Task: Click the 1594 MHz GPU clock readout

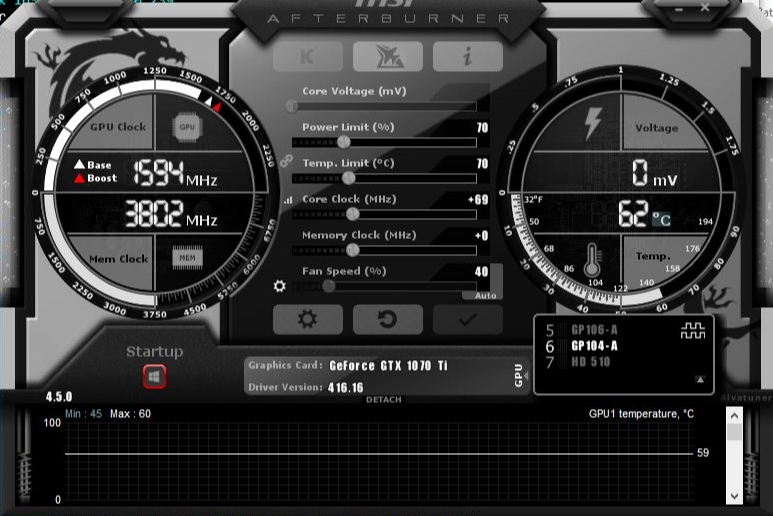Action: click(175, 173)
